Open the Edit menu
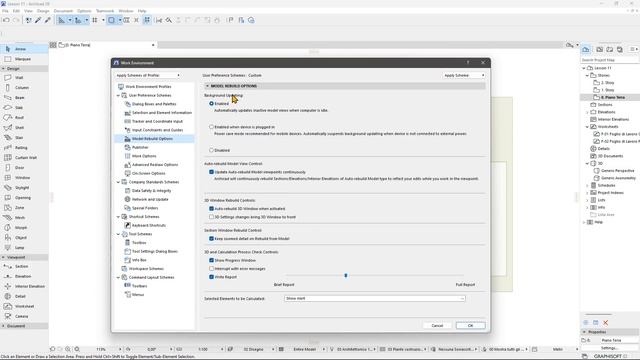 (x=16, y=11)
